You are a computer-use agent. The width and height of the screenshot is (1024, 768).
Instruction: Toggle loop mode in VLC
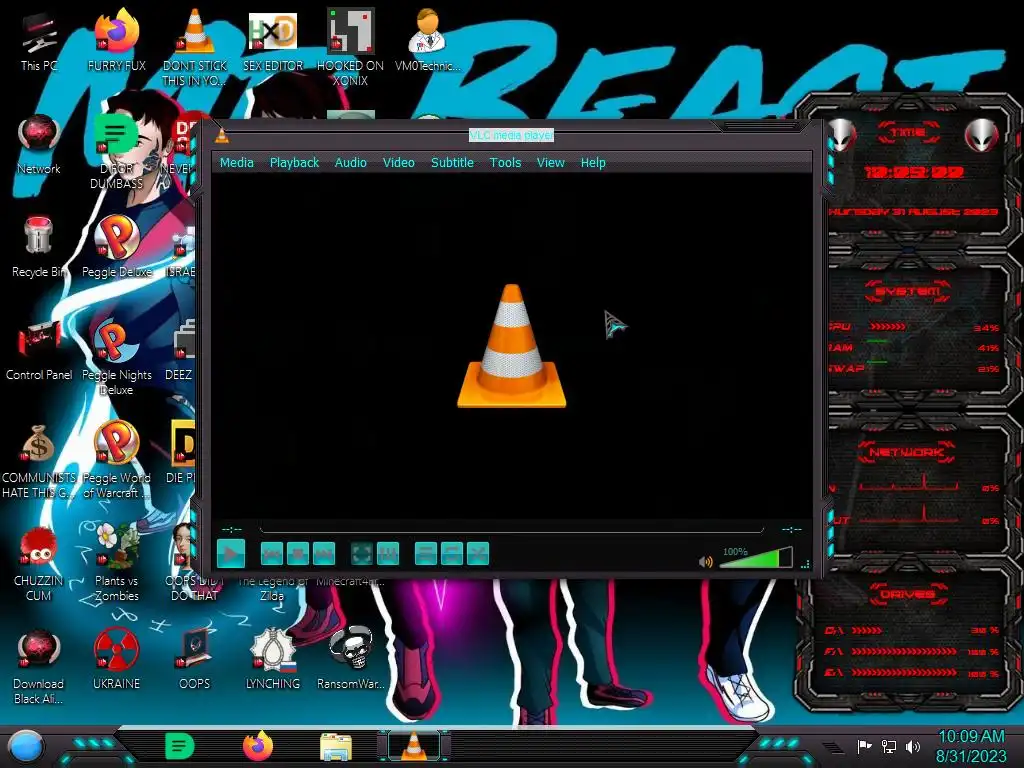(x=452, y=554)
